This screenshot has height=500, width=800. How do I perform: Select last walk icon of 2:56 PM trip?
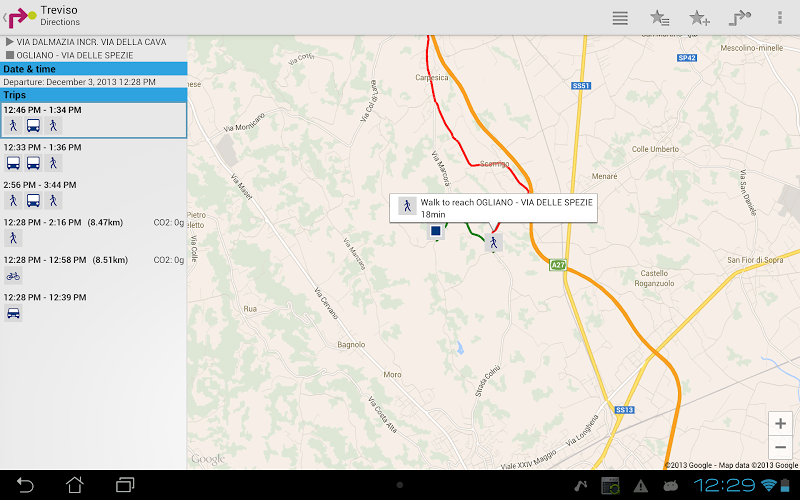pyautogui.click(x=53, y=201)
